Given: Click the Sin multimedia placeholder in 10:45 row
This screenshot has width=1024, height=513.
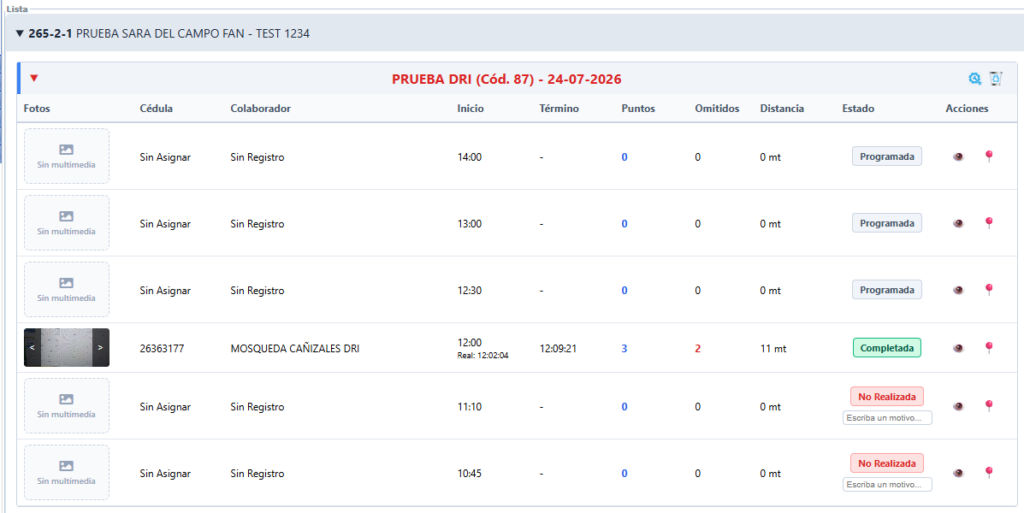Looking at the screenshot, I should [x=67, y=473].
